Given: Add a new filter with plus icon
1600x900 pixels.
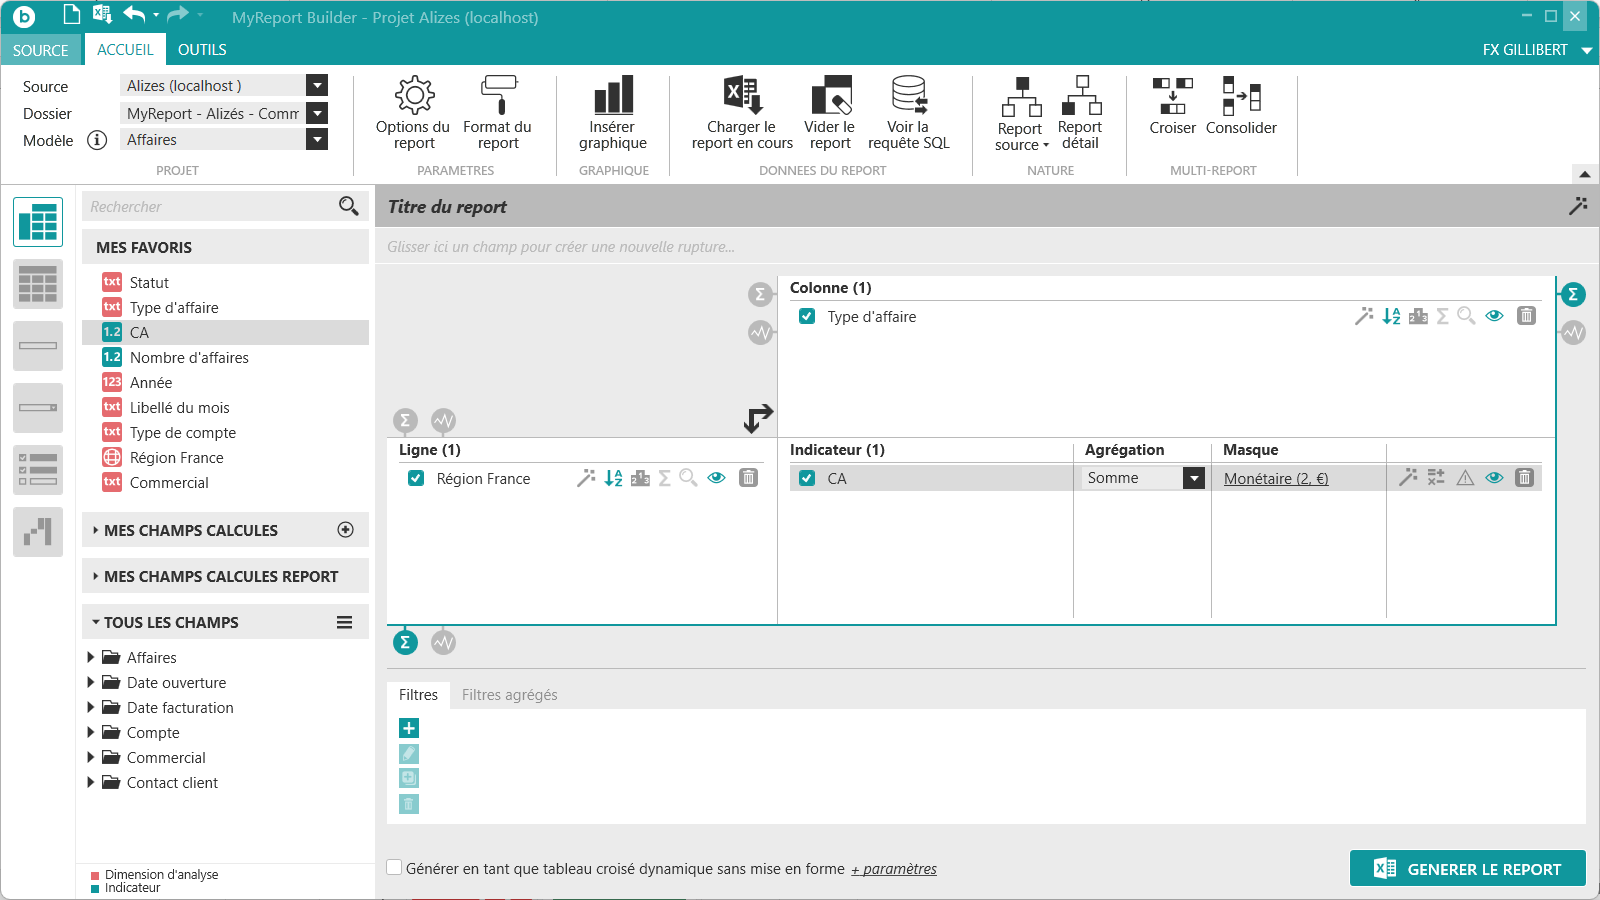Looking at the screenshot, I should click(409, 728).
